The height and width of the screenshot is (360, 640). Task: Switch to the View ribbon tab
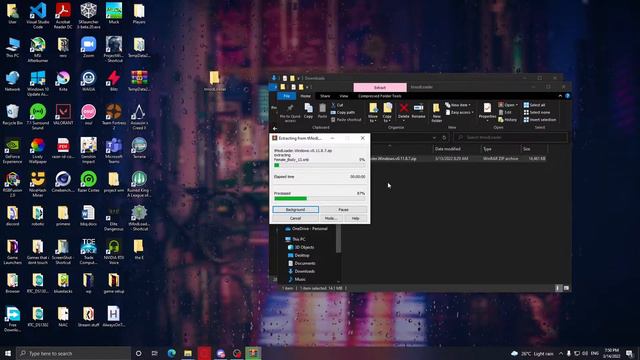344,96
